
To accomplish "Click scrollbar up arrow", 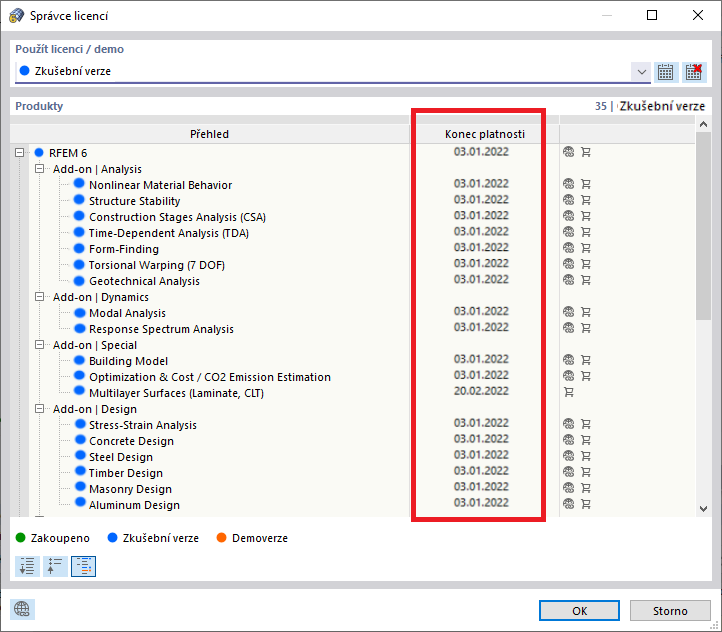I will (x=703, y=124).
